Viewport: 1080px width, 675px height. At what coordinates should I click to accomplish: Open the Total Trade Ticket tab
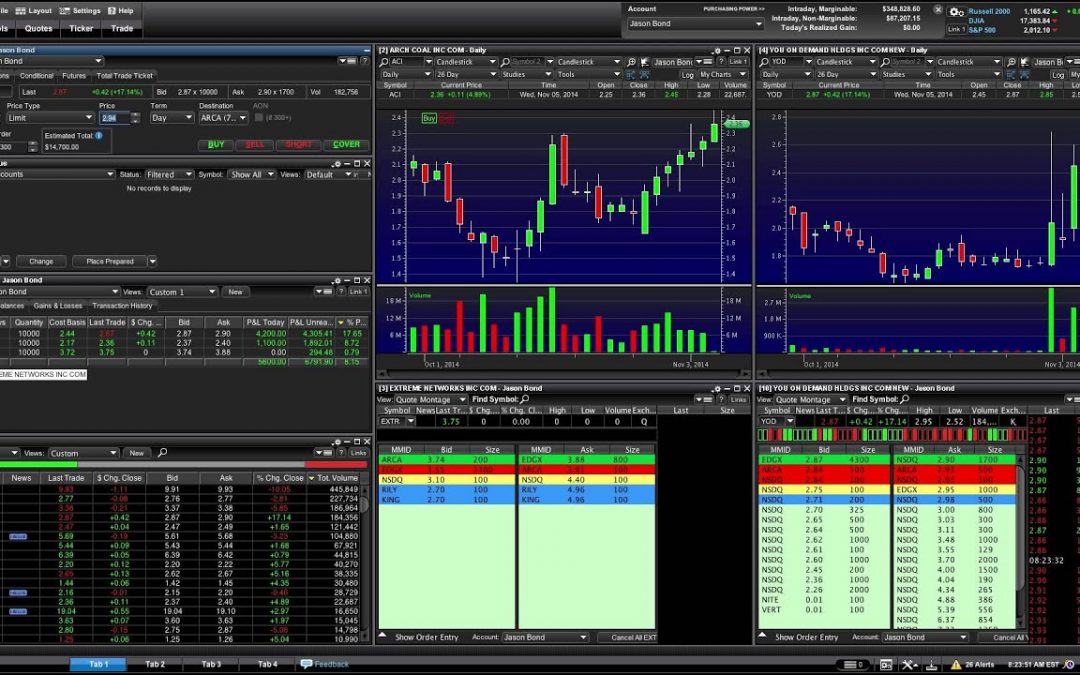coord(125,76)
